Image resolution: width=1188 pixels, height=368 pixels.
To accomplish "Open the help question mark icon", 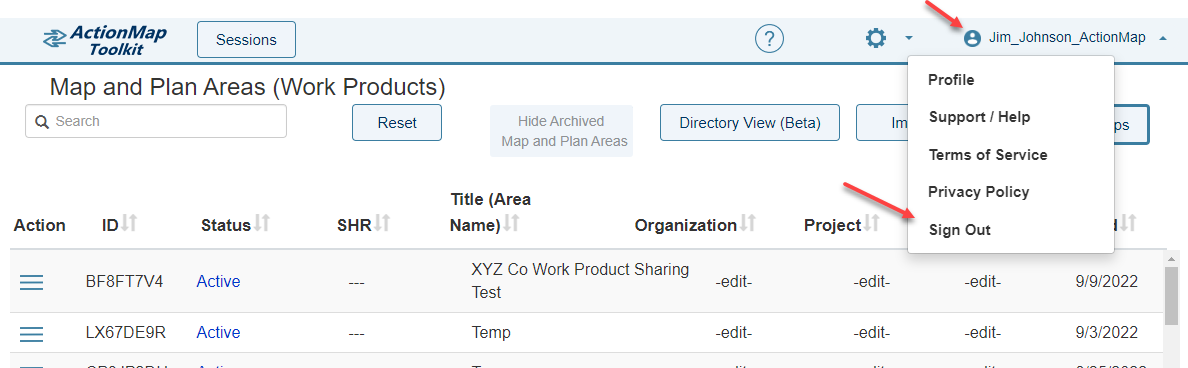I will [769, 39].
